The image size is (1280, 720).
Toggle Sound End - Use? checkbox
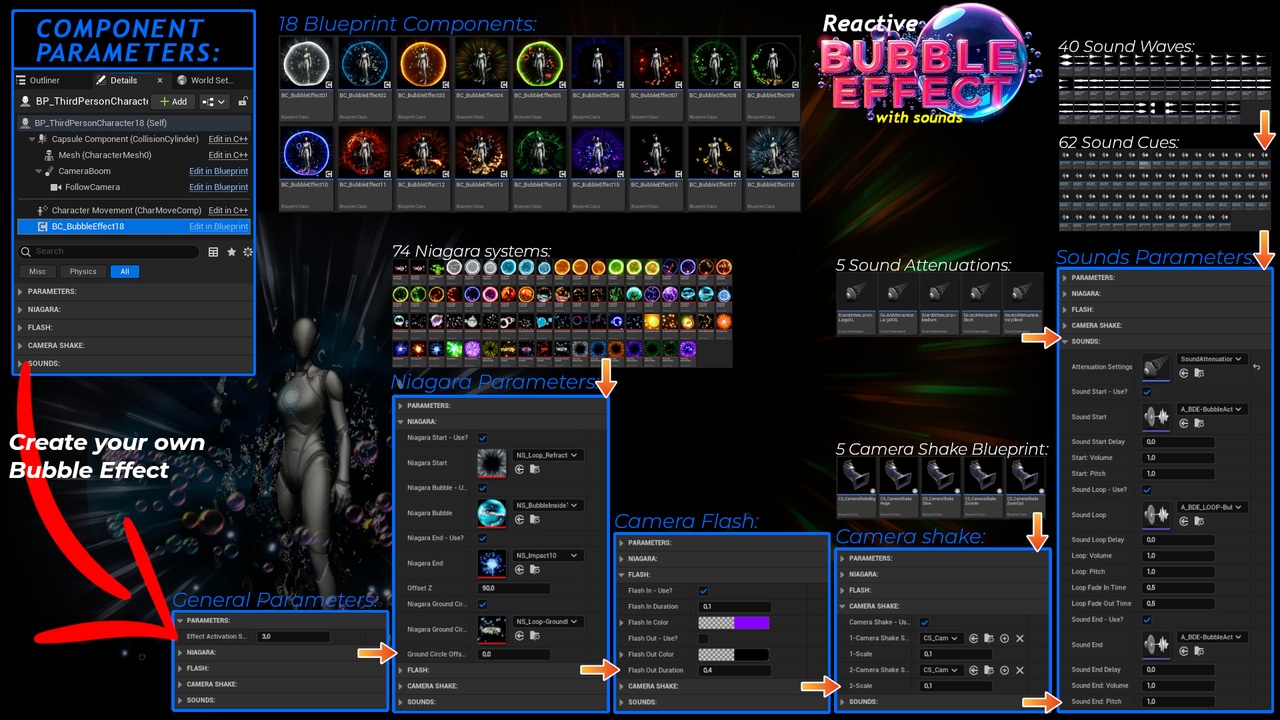(1147, 620)
